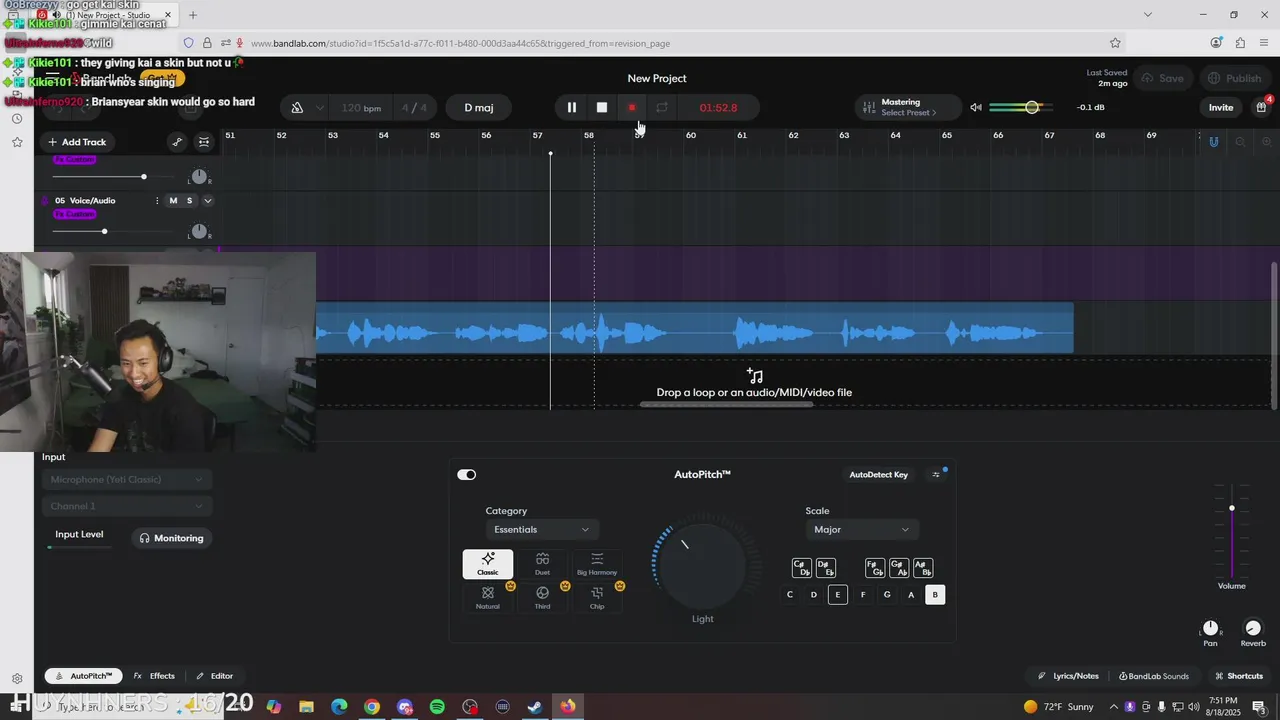Select the C# / Db key
This screenshot has width=1280, height=720.
pos(801,568)
